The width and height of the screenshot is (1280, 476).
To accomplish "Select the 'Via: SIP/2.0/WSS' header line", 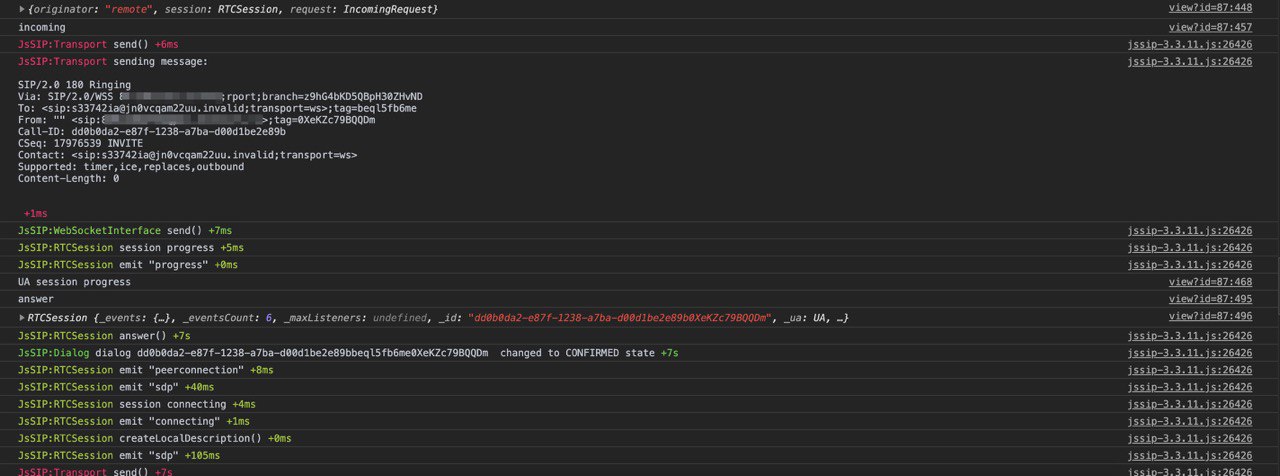I will pos(220,97).
